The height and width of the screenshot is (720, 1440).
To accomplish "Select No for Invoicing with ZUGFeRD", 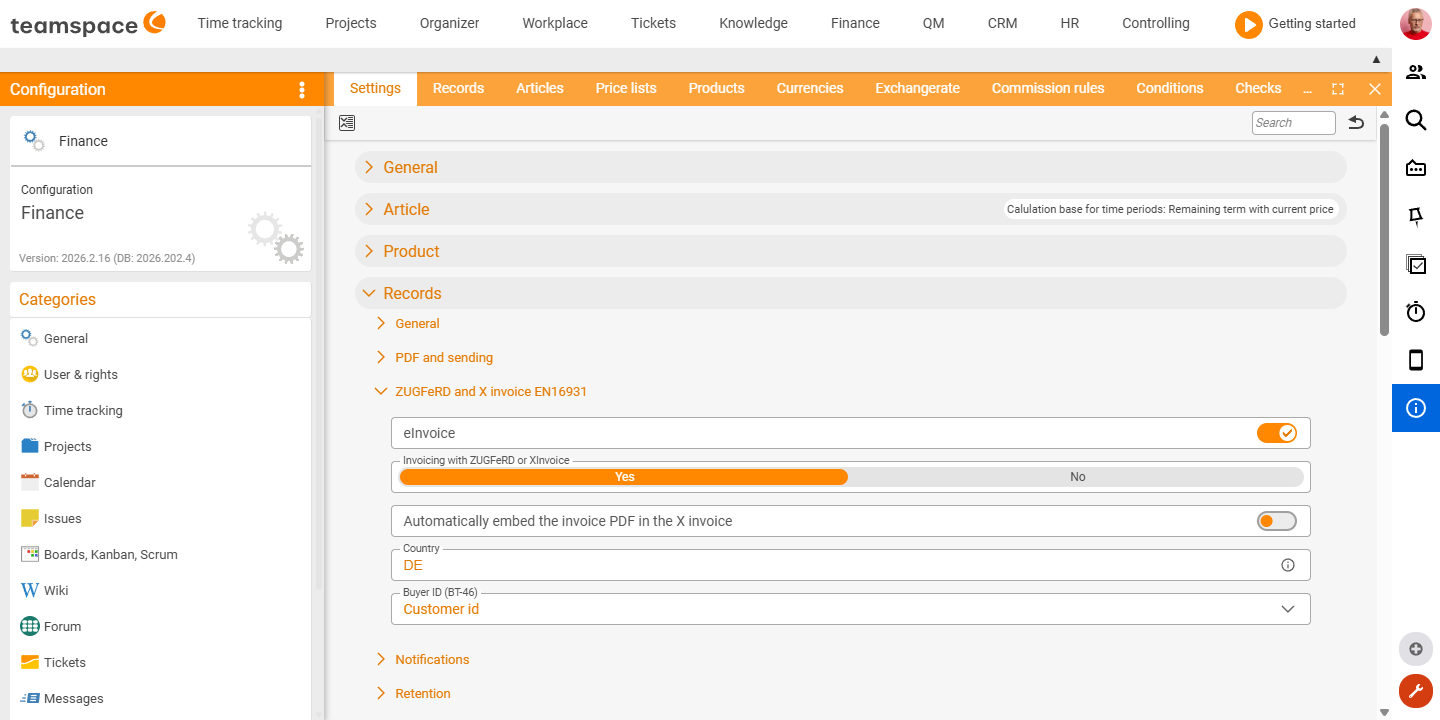I will coord(1077,477).
